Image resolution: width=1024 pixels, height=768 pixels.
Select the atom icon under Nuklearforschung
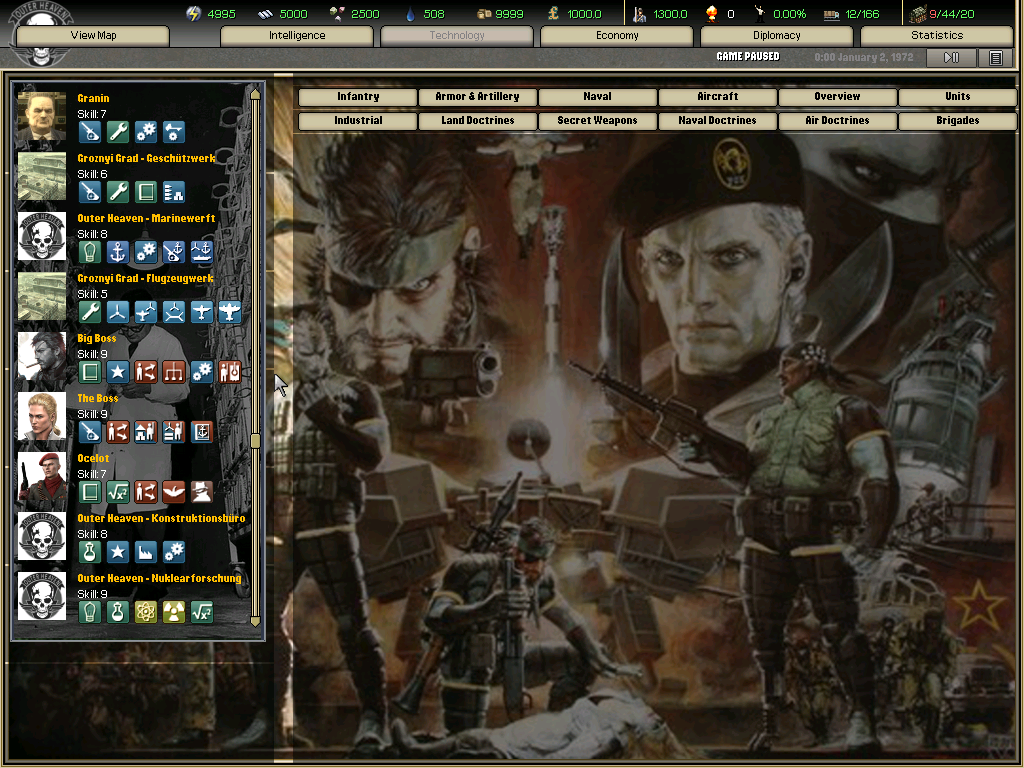(x=146, y=611)
